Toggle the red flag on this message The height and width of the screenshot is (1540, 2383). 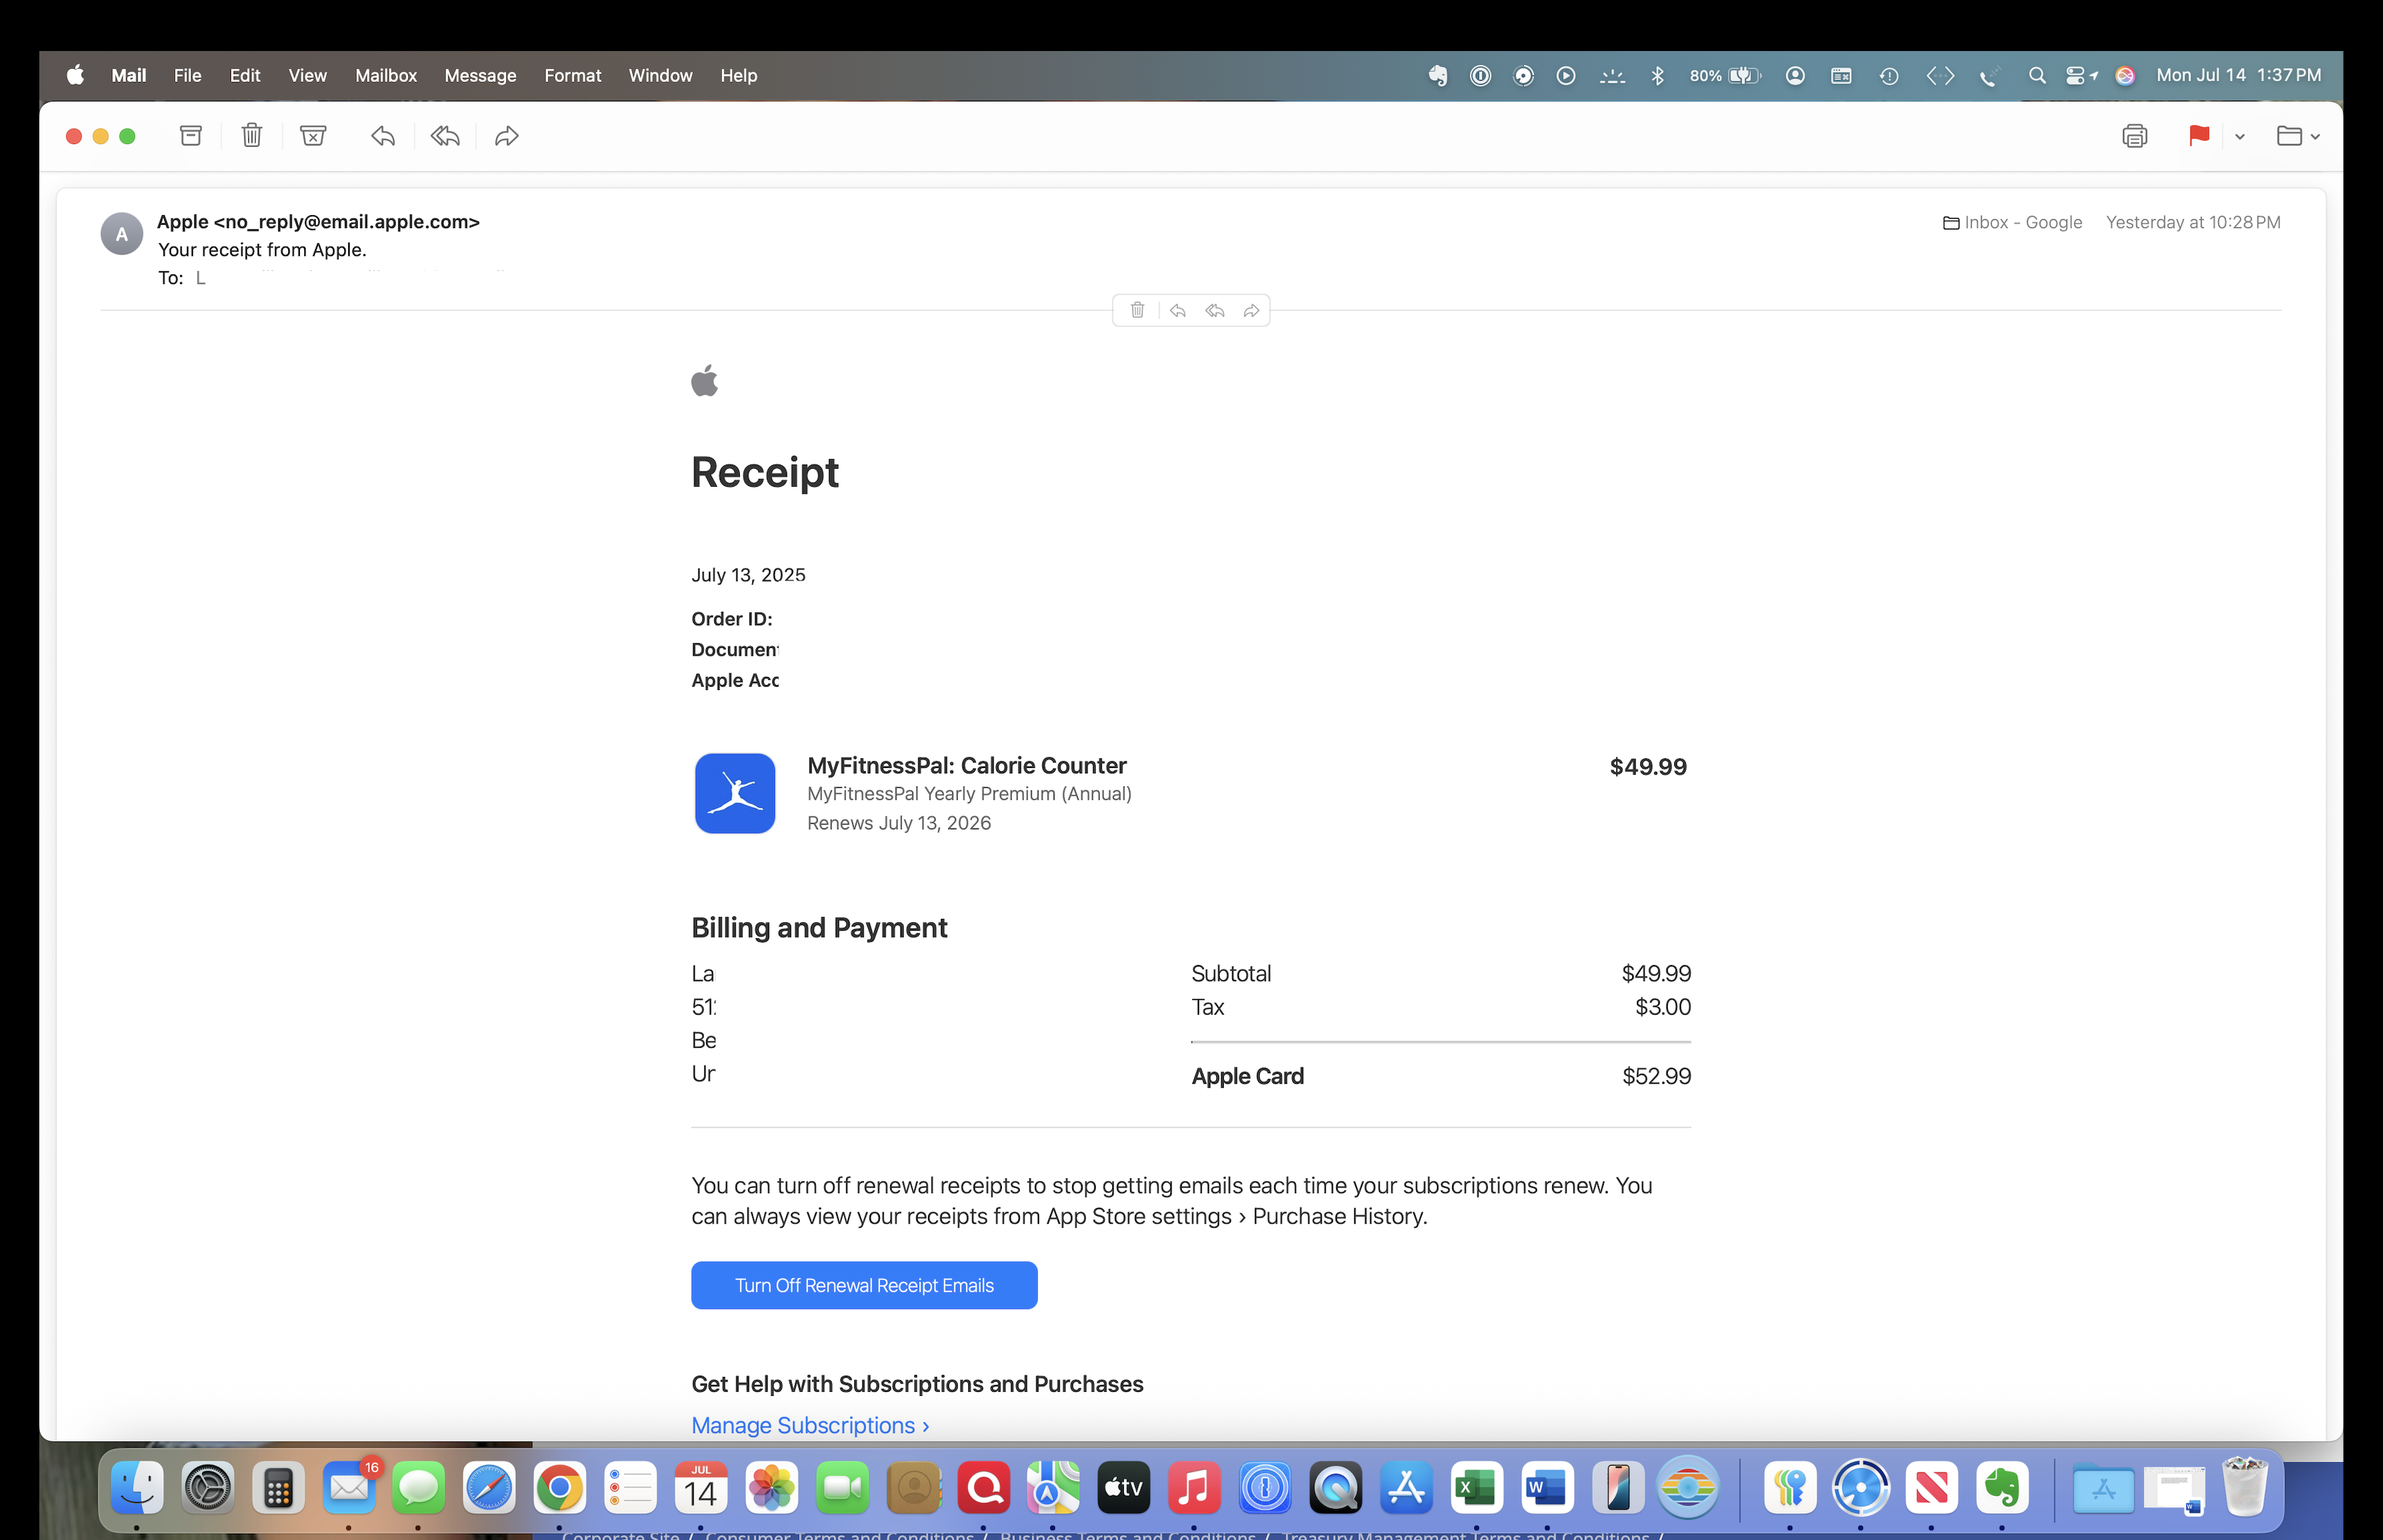point(2198,136)
